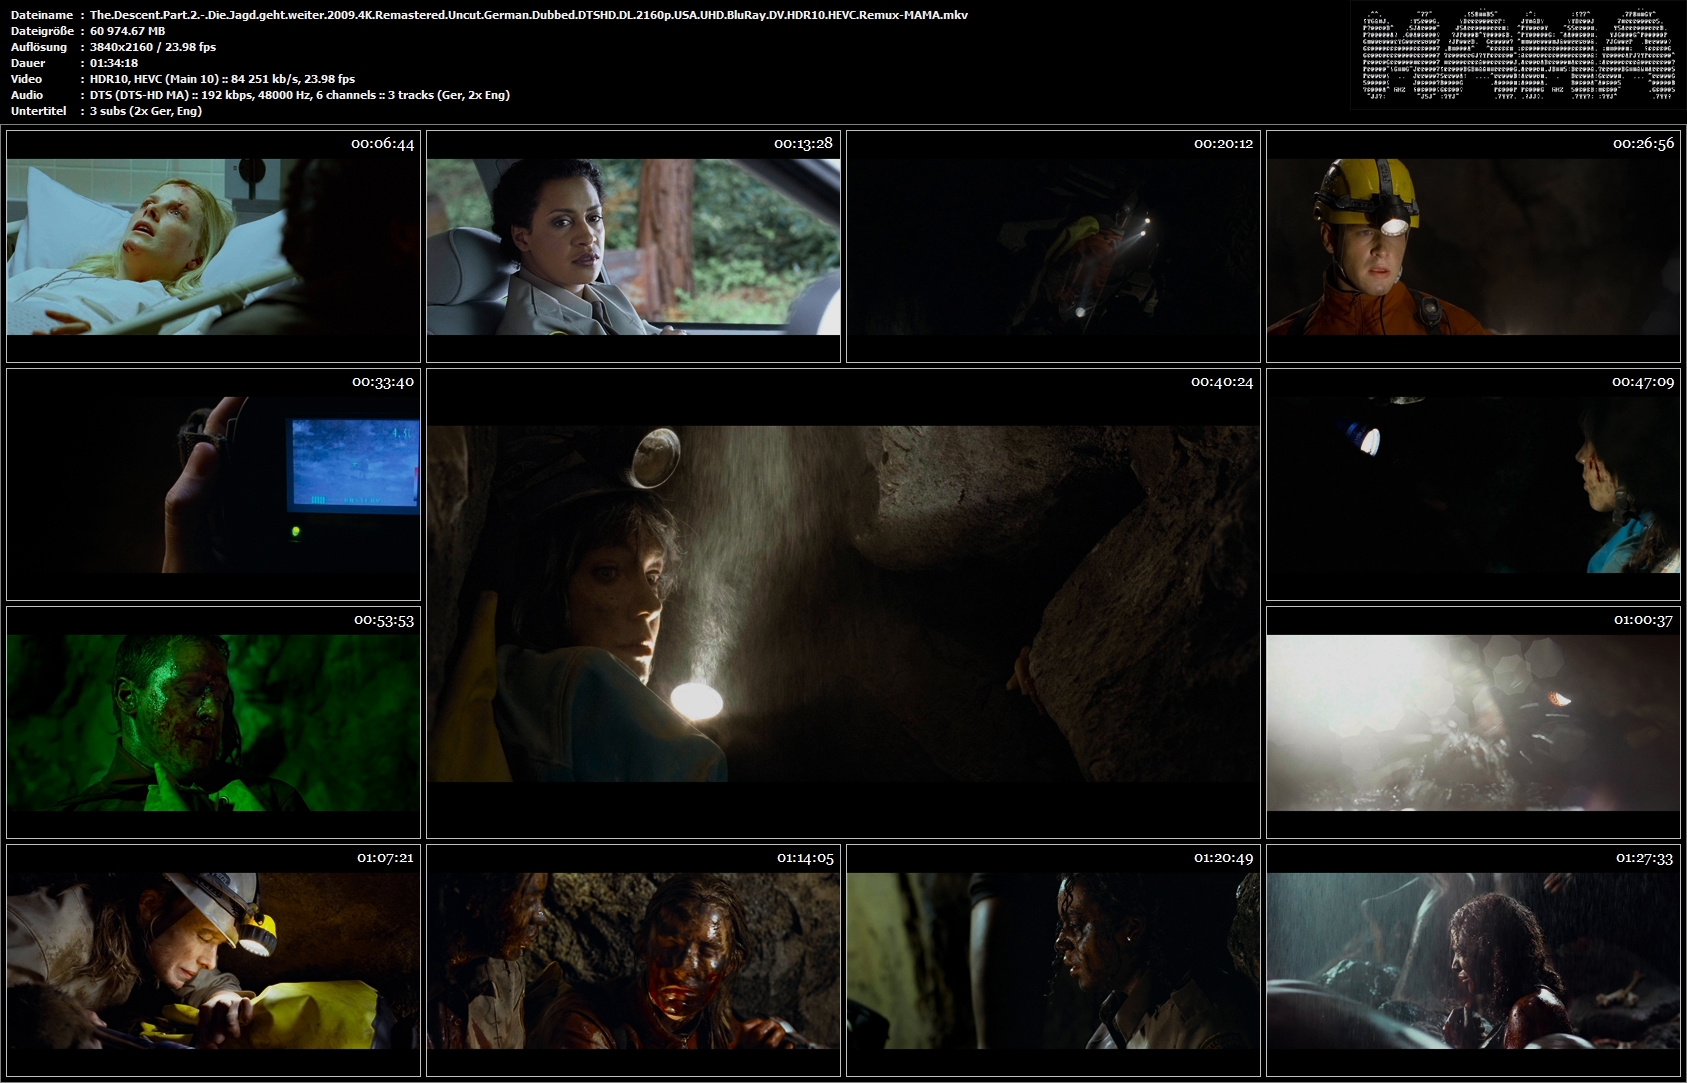
Task: Open the thumbnail stamped 00:26:56
Action: click(x=1473, y=246)
